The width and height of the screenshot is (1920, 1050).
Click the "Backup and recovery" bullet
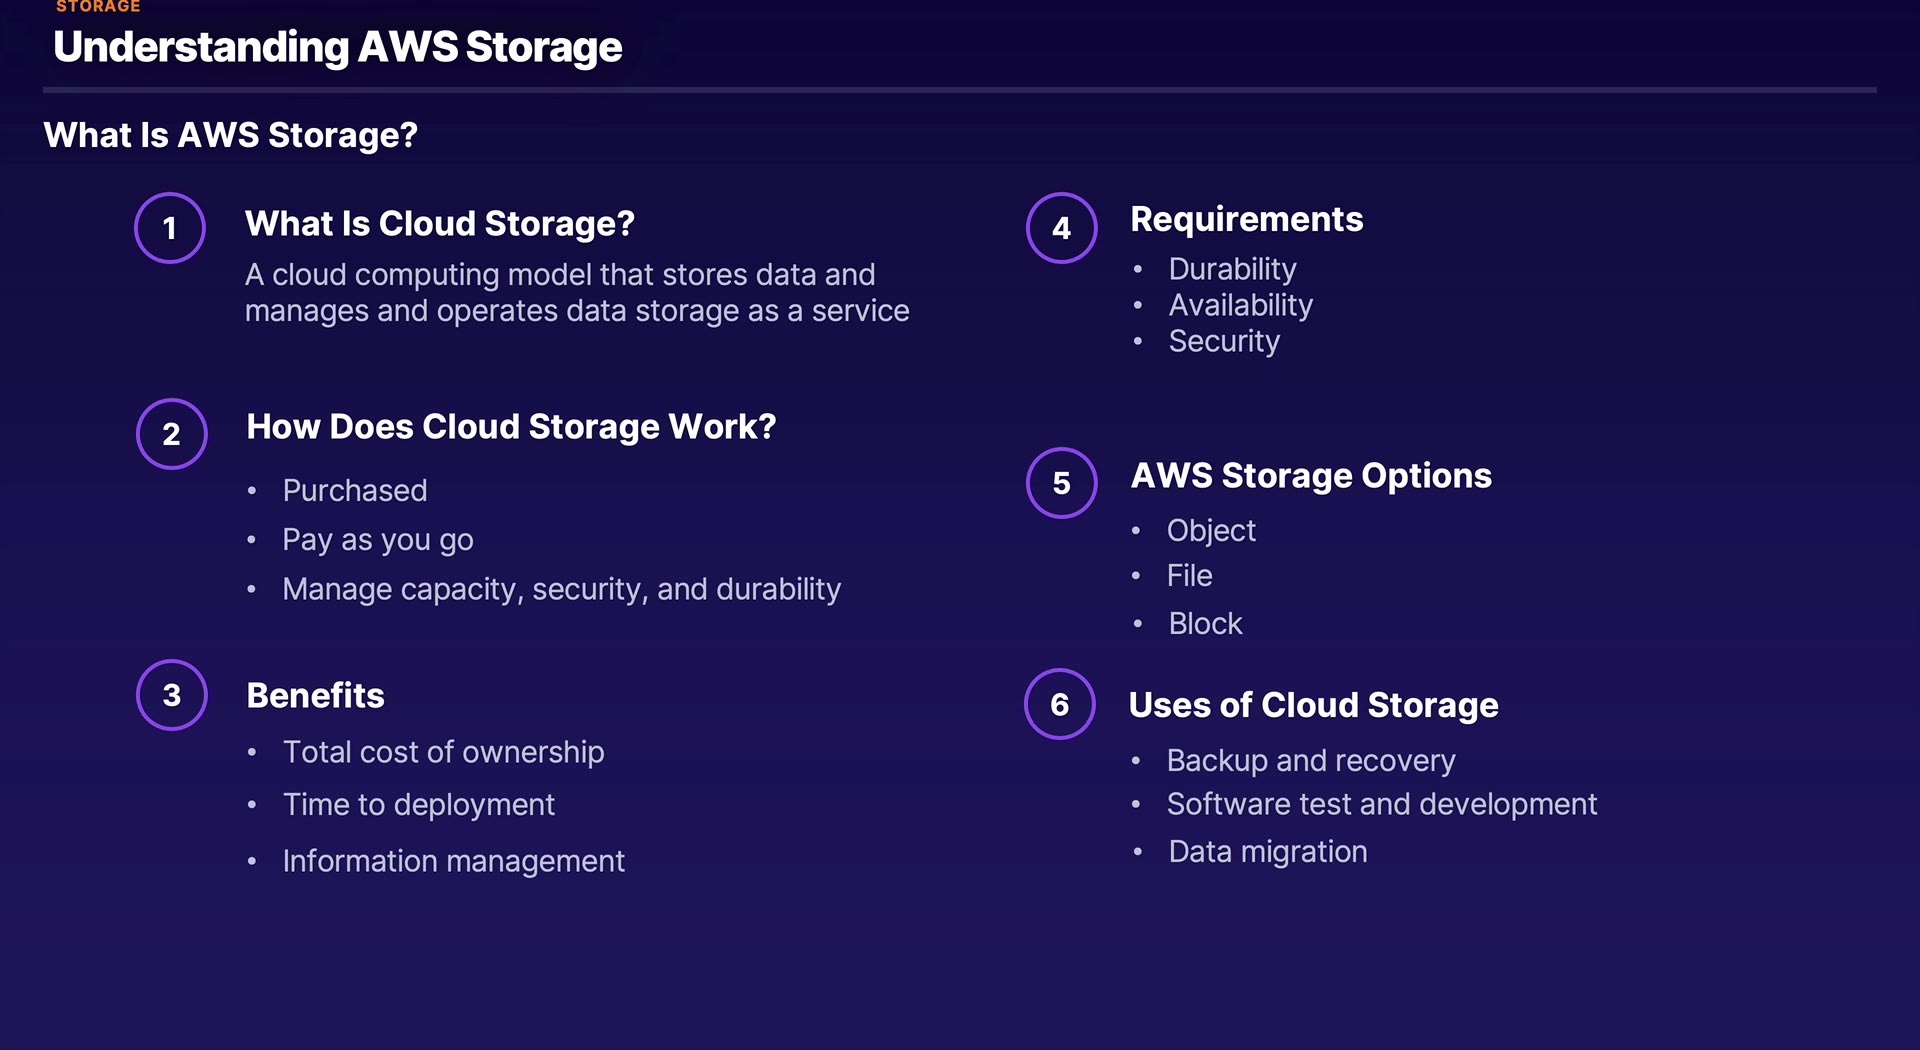[x=1311, y=761]
